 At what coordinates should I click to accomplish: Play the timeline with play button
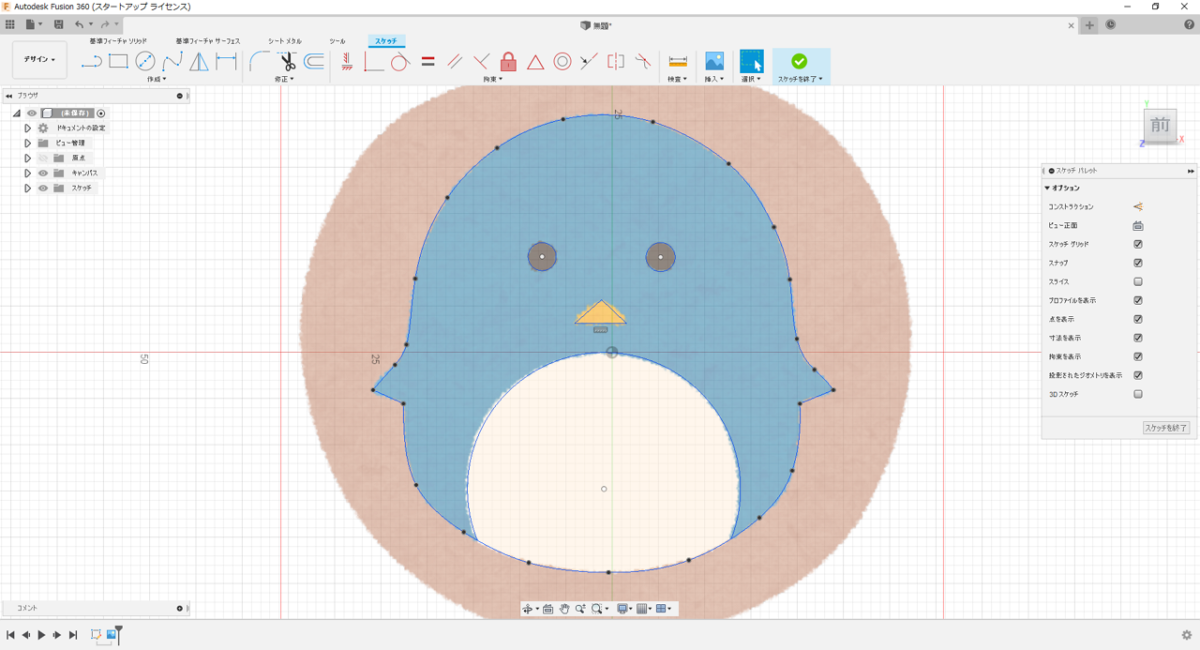click(41, 635)
